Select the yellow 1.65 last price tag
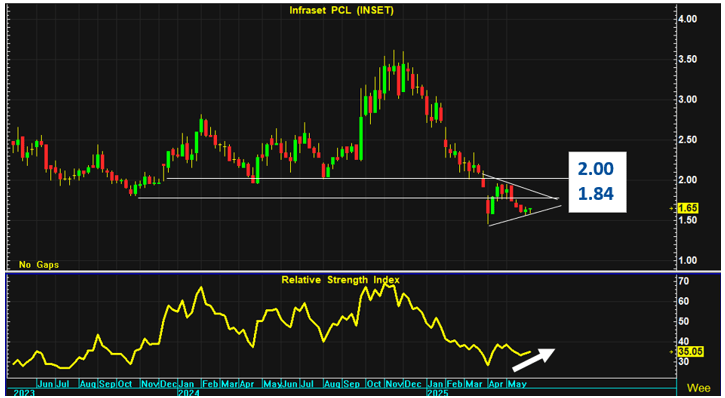The image size is (725, 398). [x=688, y=208]
